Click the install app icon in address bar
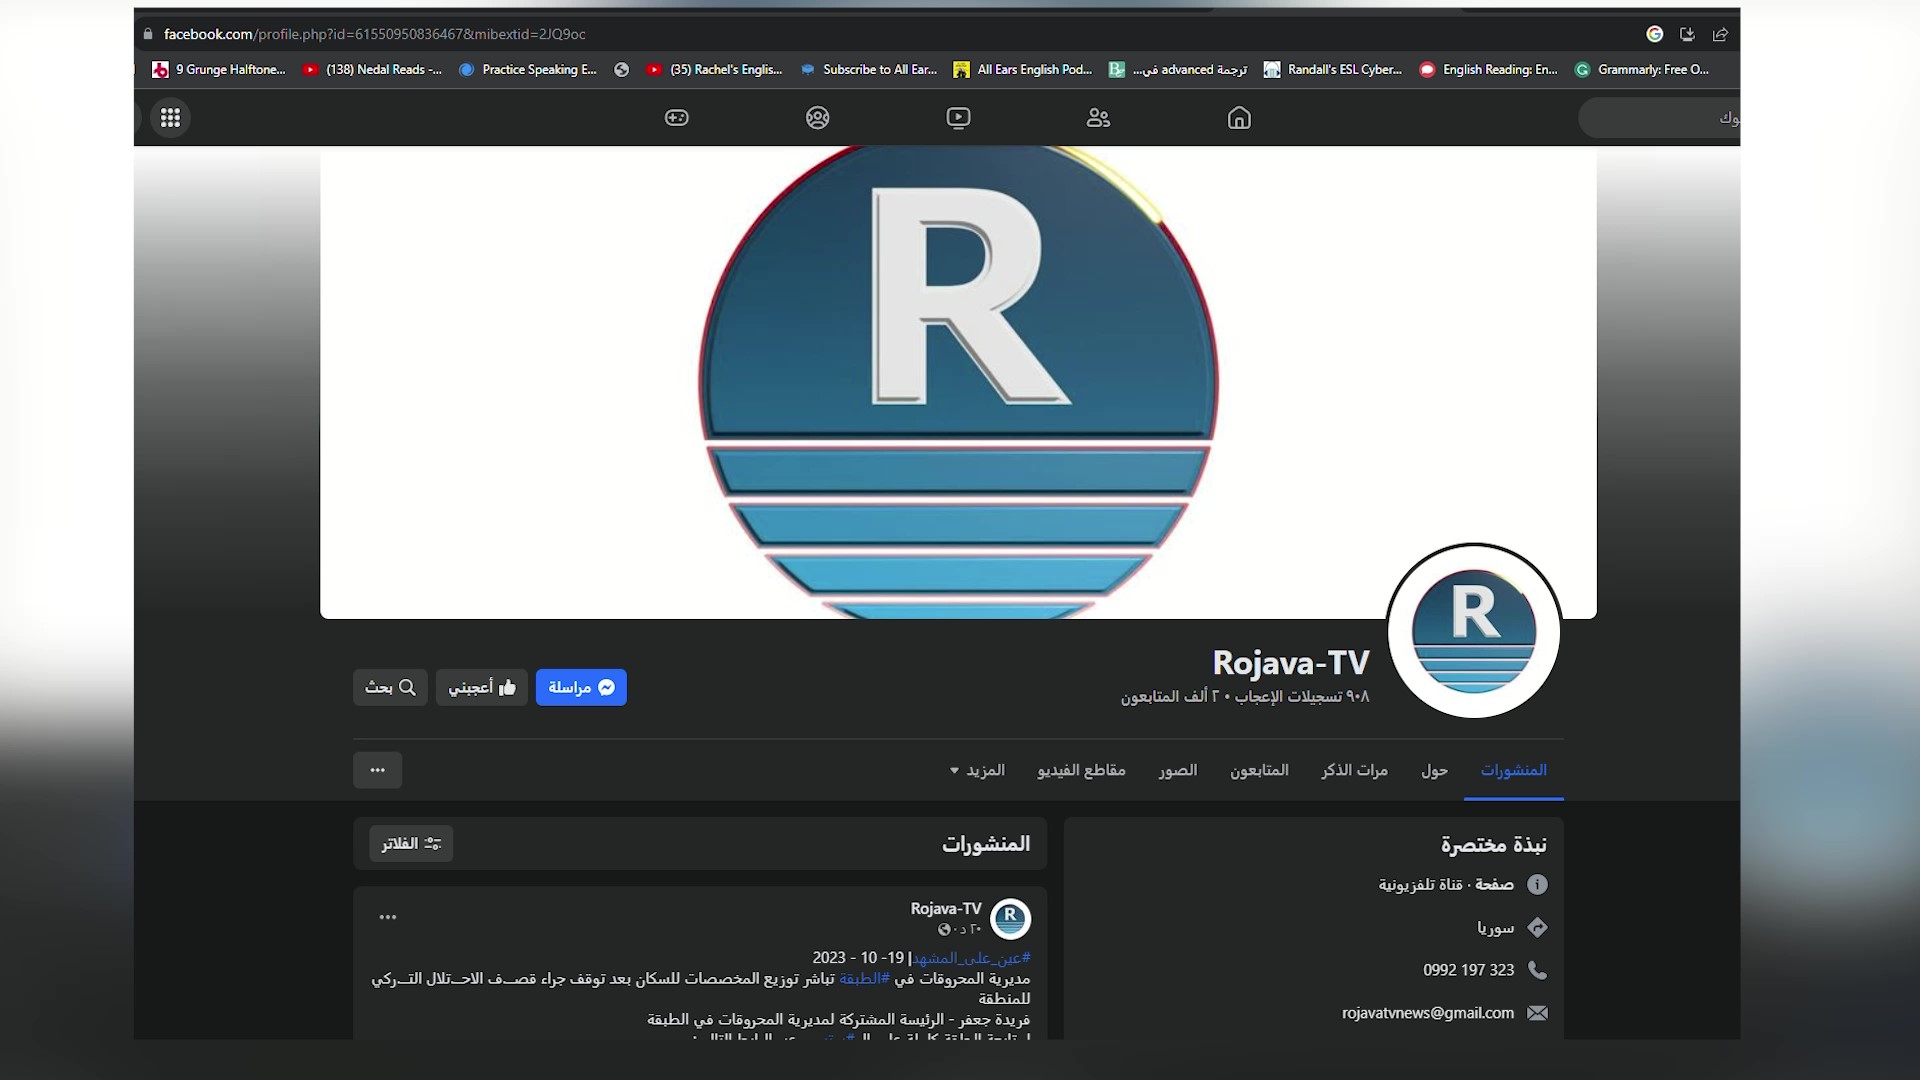Screen dimensions: 1920x1080 click(1687, 34)
